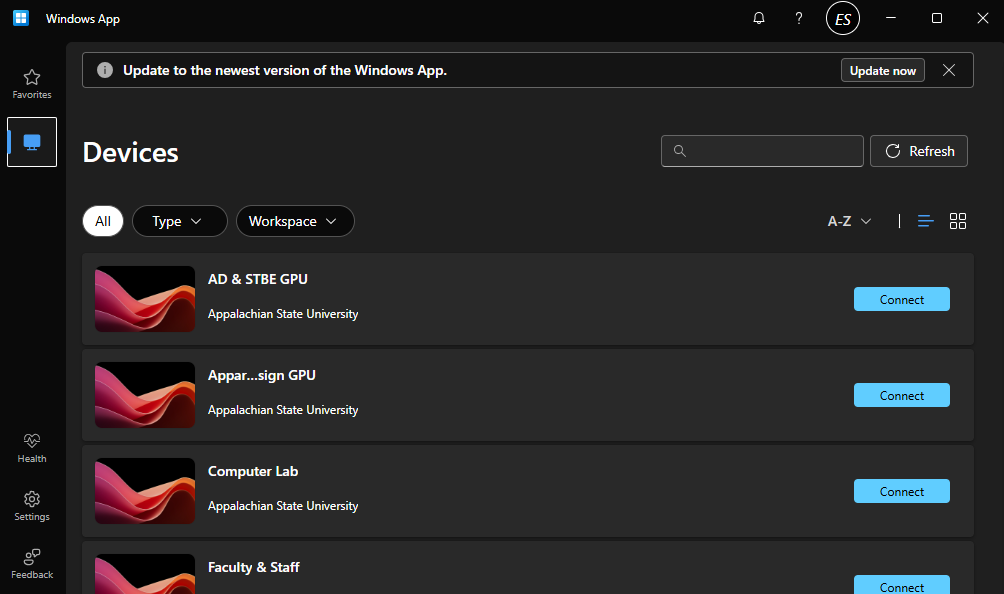Connect to Computer Lab

point(902,491)
